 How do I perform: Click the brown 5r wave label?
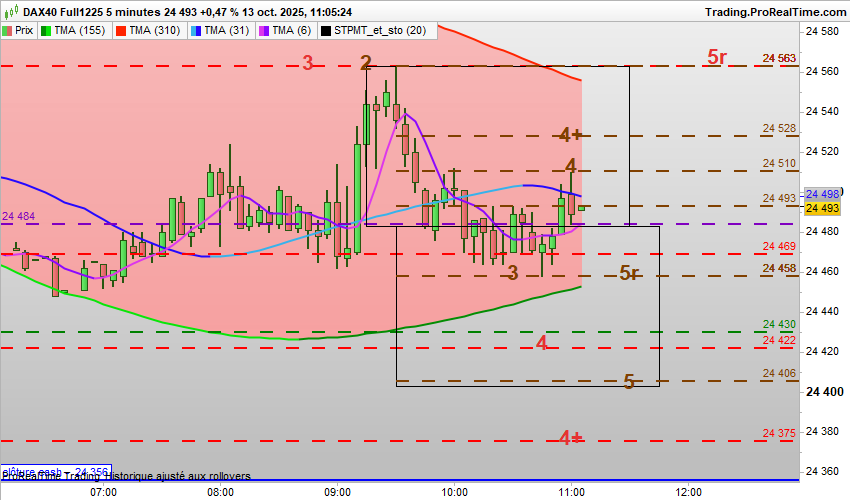[629, 273]
